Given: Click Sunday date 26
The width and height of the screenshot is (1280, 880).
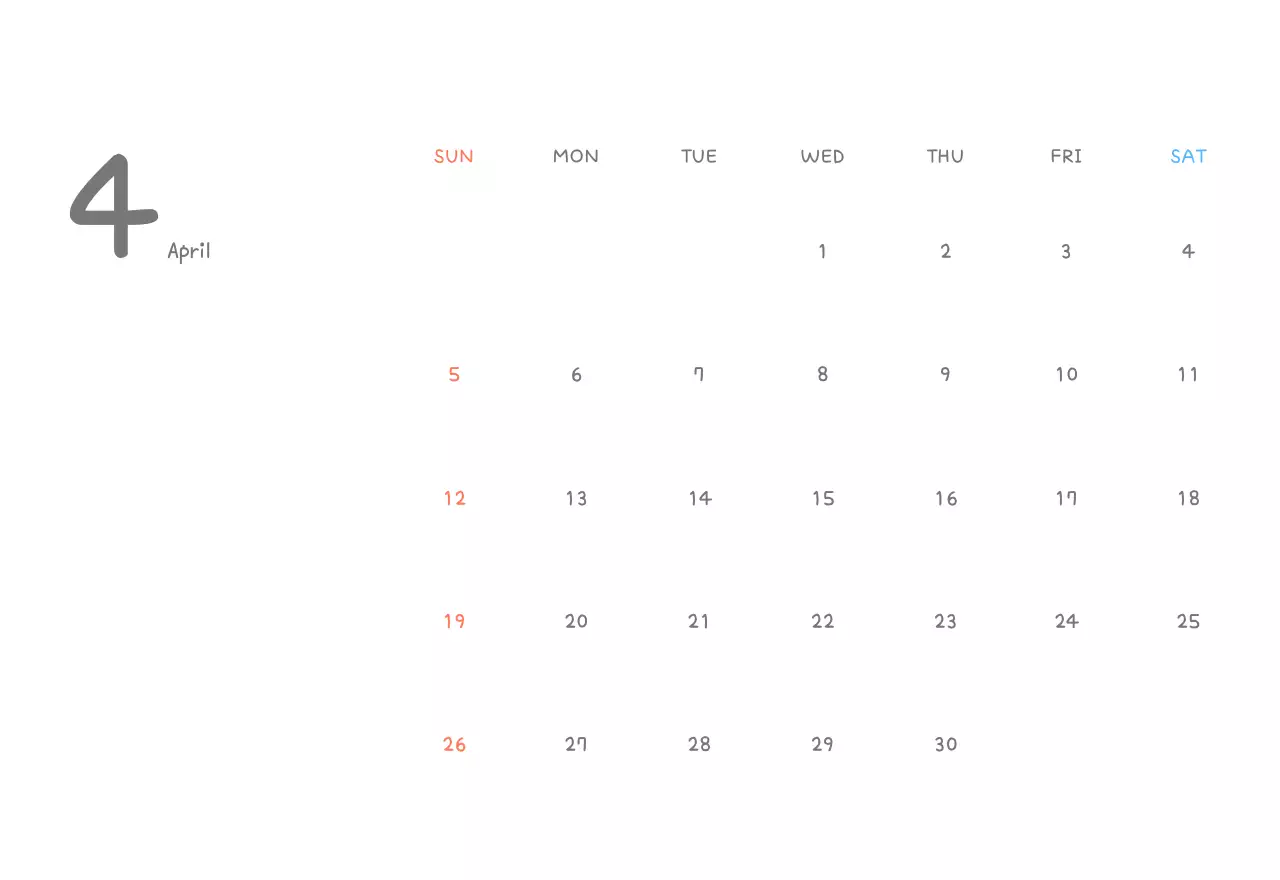Looking at the screenshot, I should click(454, 744).
